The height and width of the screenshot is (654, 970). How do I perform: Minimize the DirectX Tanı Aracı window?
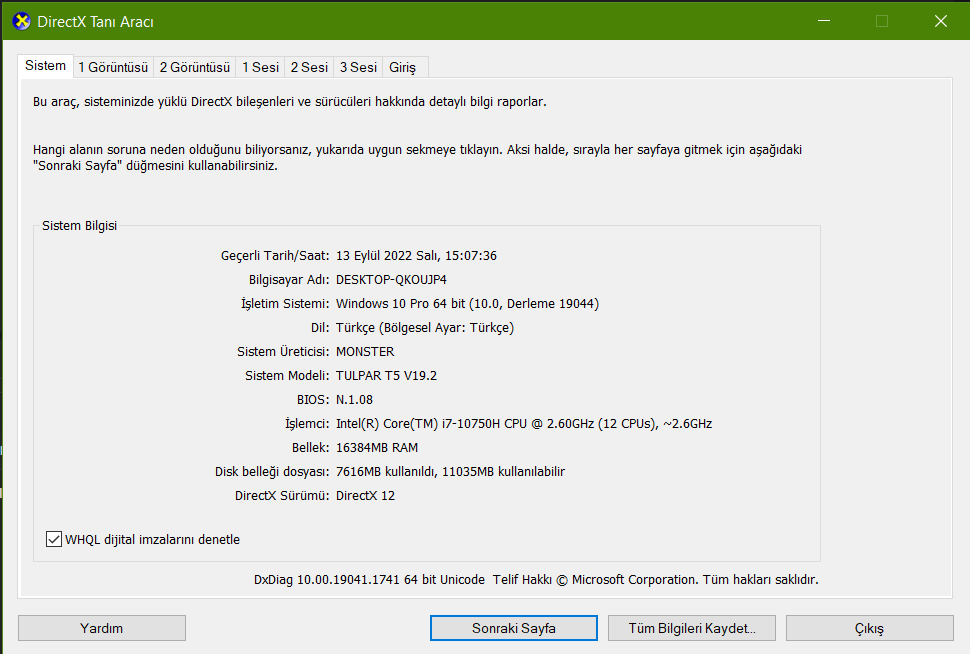pos(824,21)
